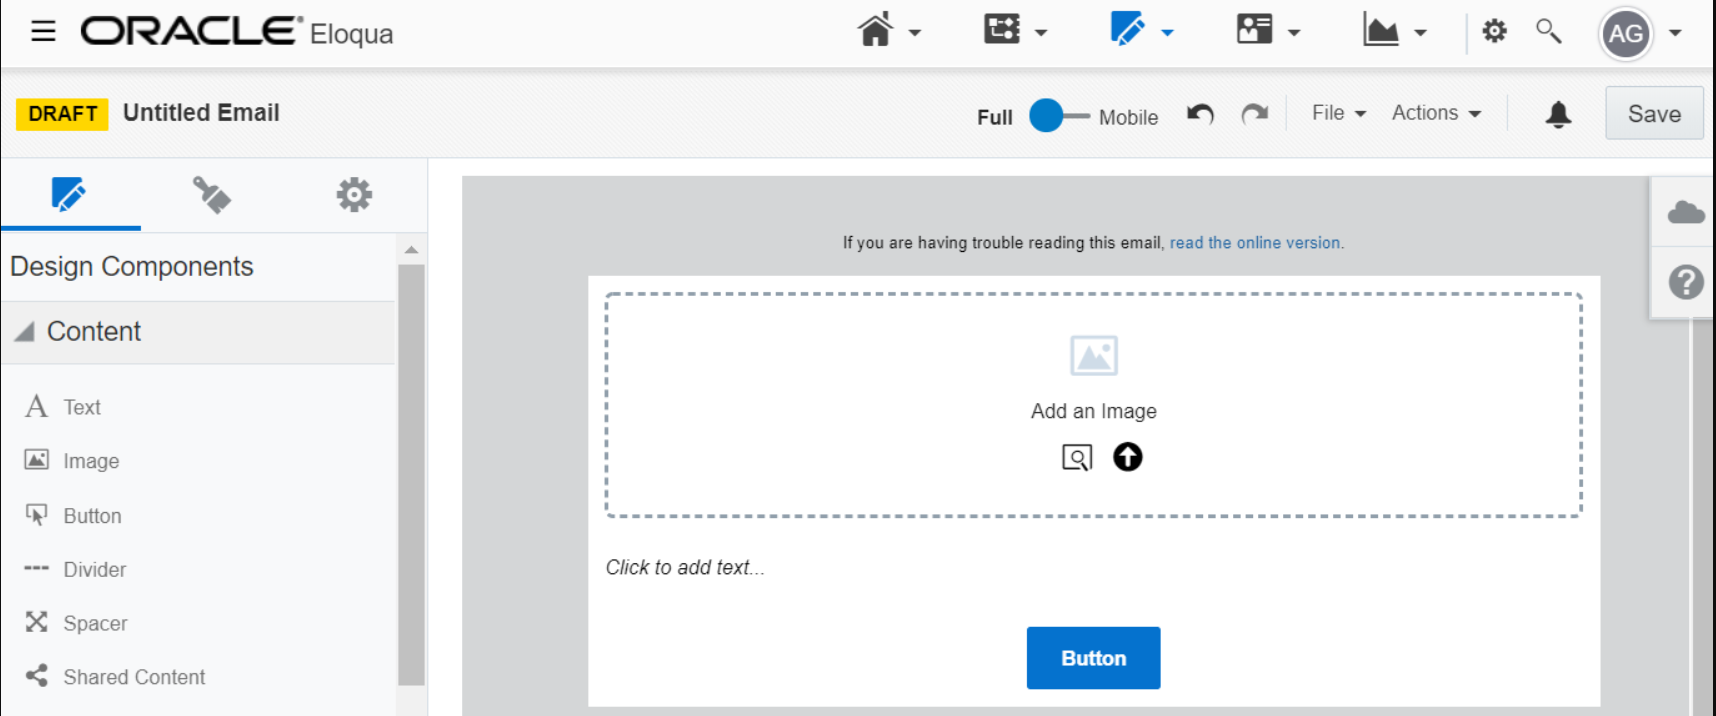This screenshot has height=716, width=1716.
Task: Click the Add an Image placeholder icon
Action: (1094, 355)
